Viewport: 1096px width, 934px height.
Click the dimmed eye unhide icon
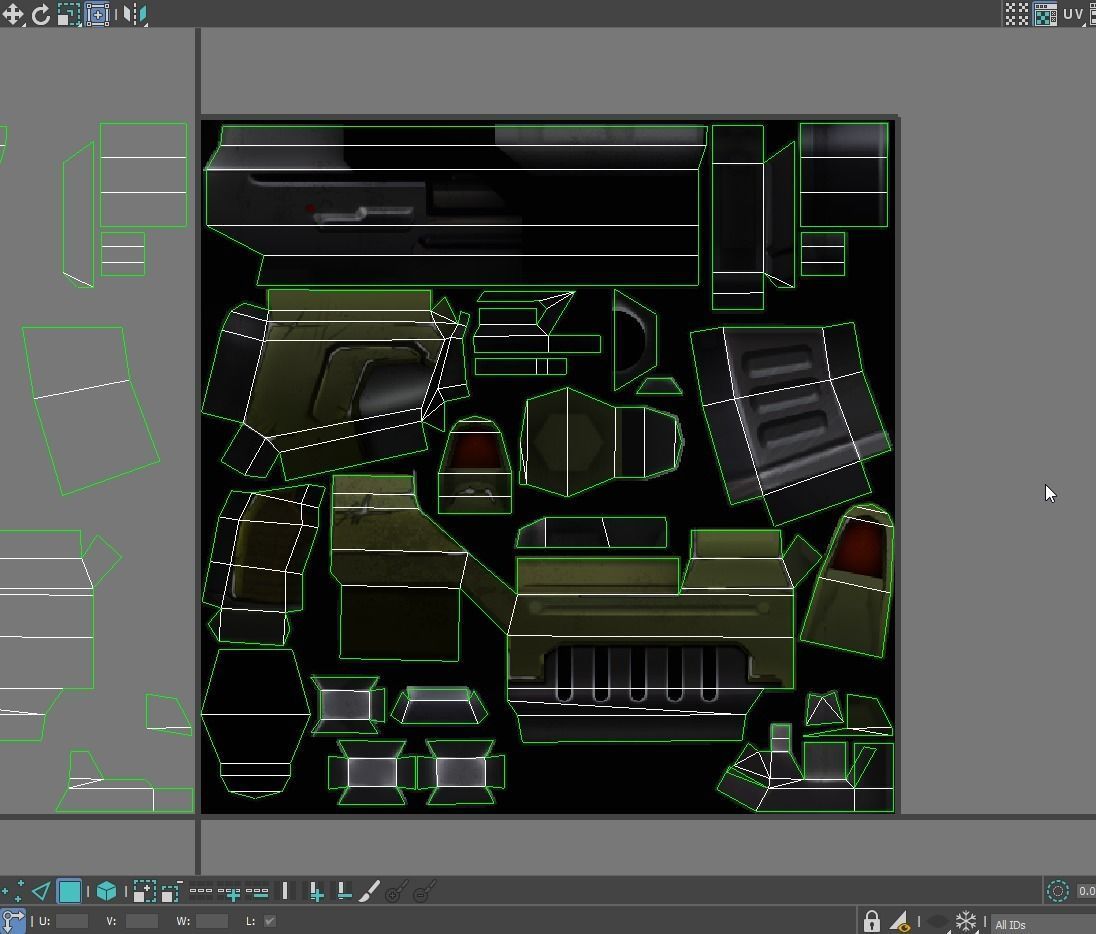938,921
